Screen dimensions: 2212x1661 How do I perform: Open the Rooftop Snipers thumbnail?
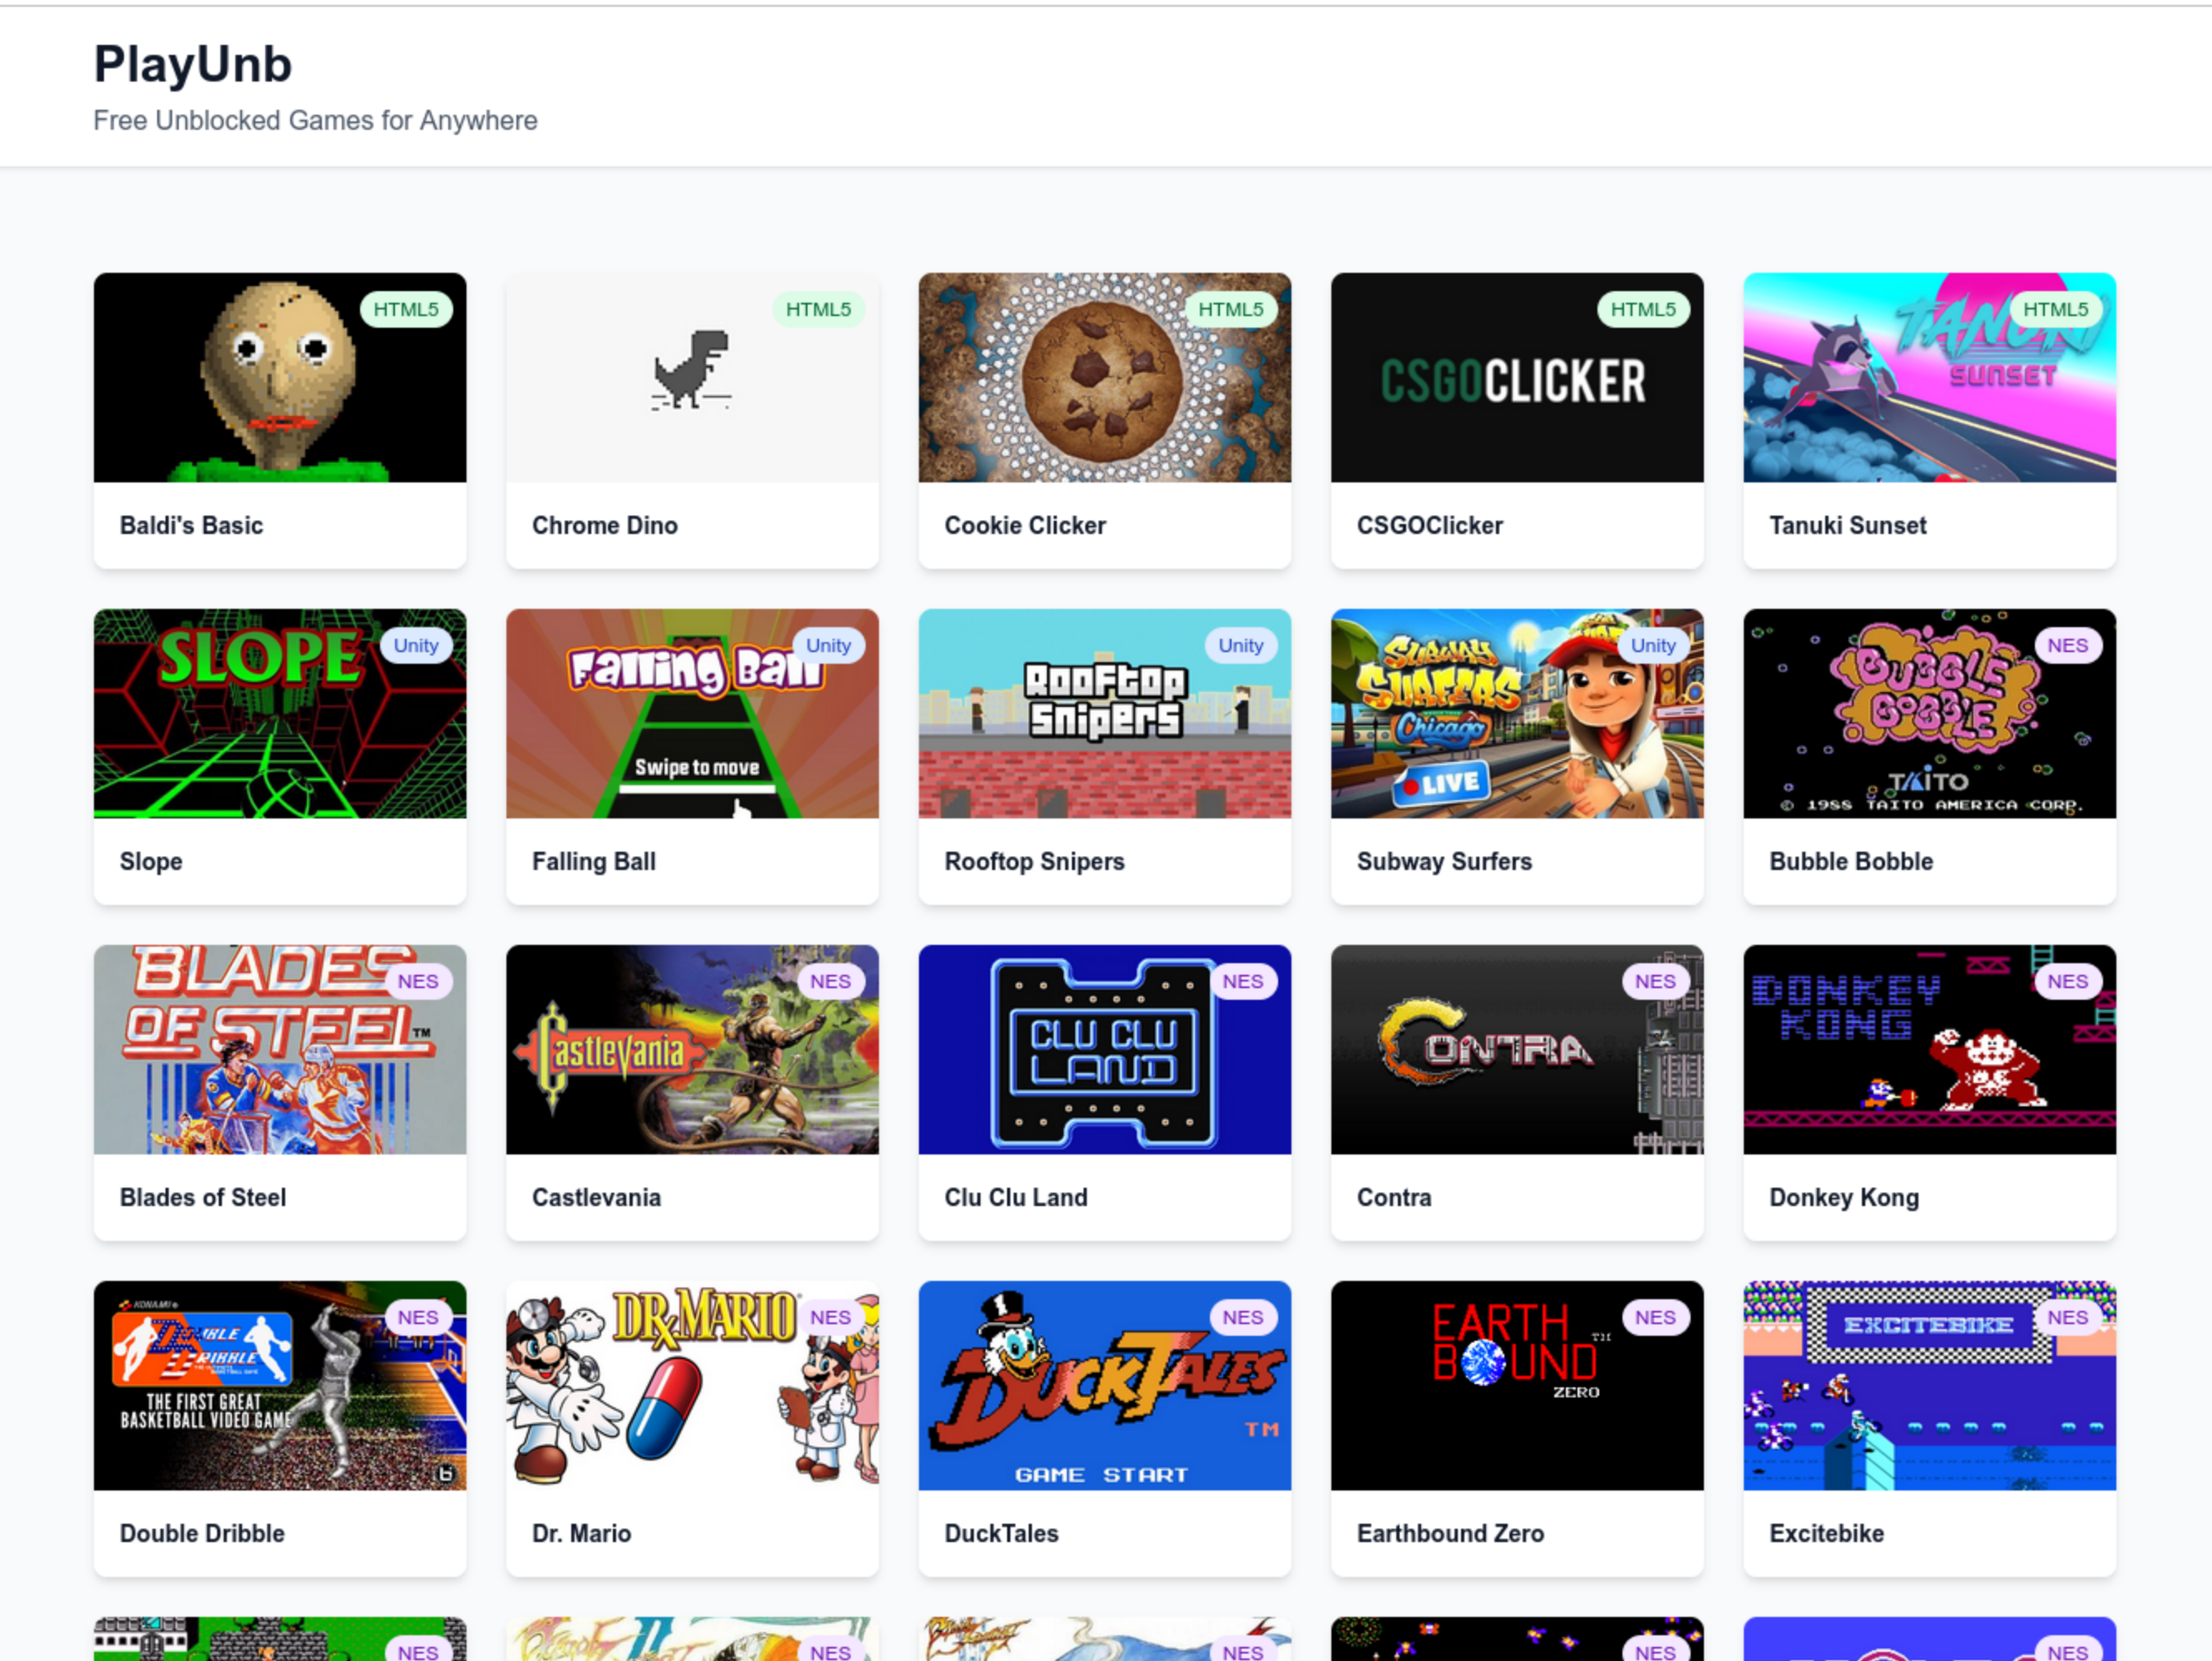click(1105, 713)
